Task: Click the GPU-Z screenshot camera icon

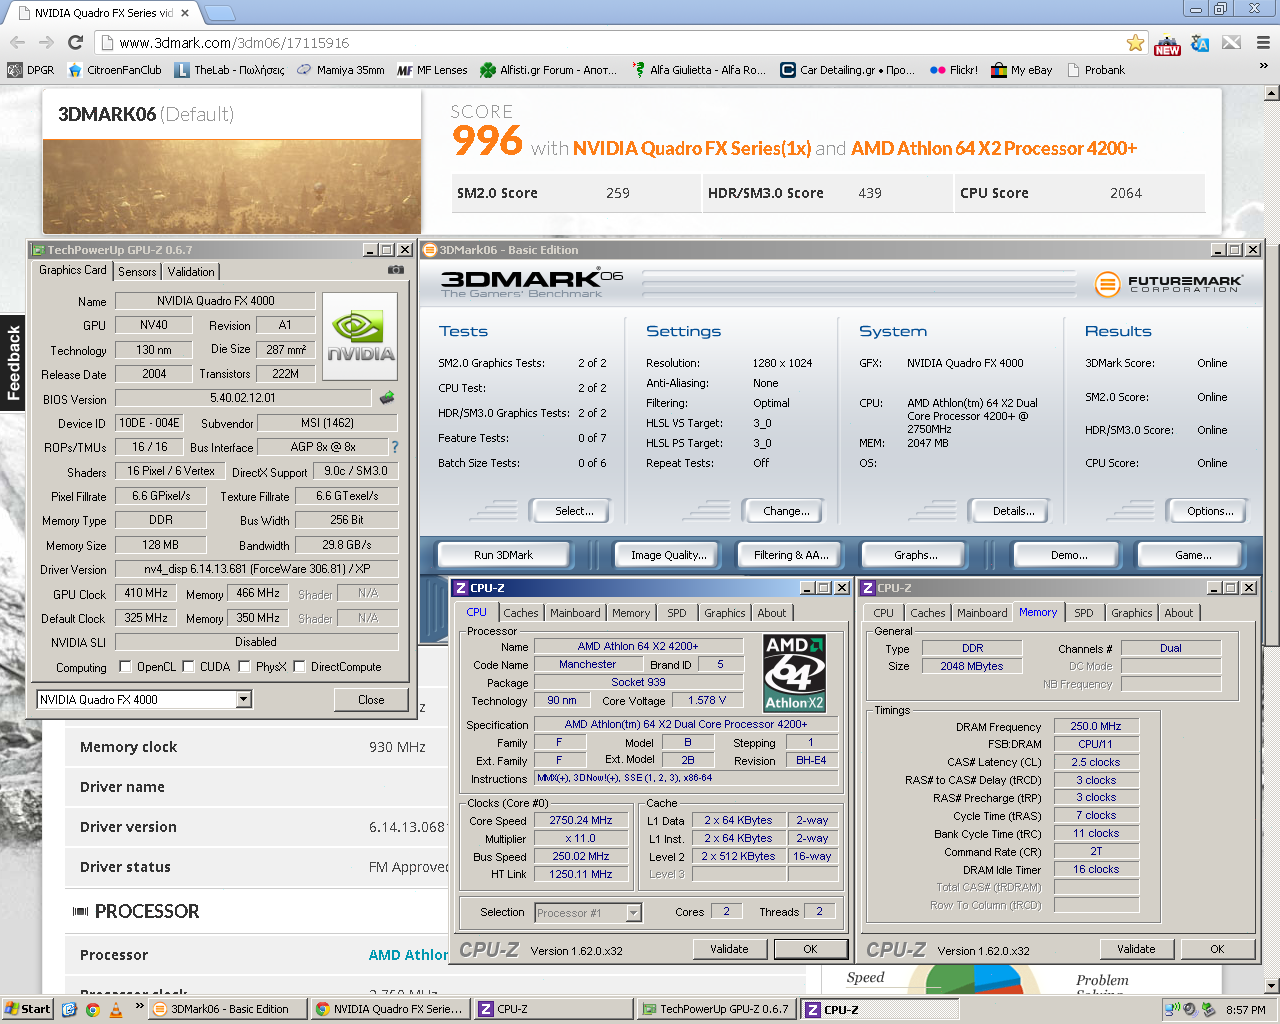Action: click(x=396, y=270)
